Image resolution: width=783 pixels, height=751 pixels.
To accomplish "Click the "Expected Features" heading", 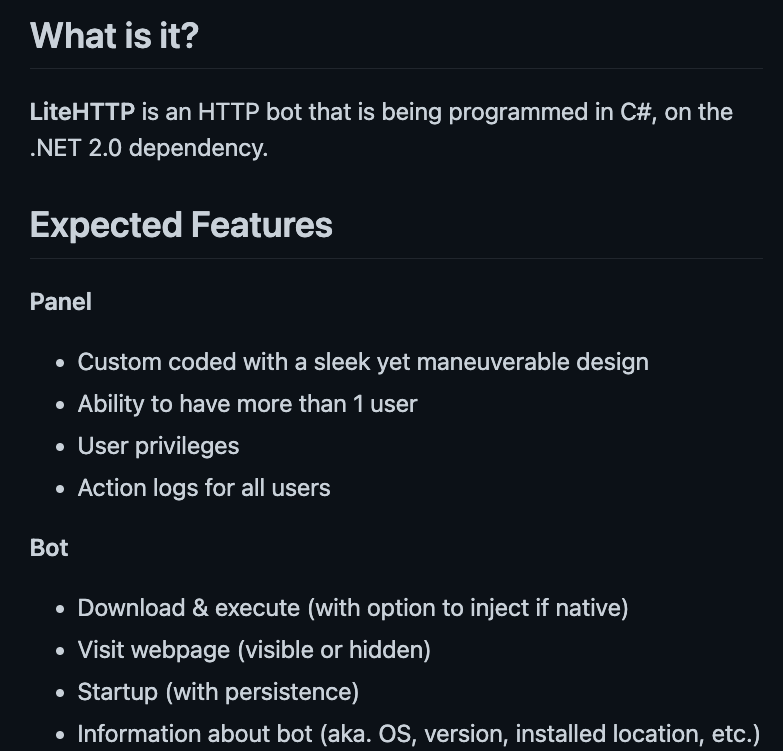I will click(181, 225).
